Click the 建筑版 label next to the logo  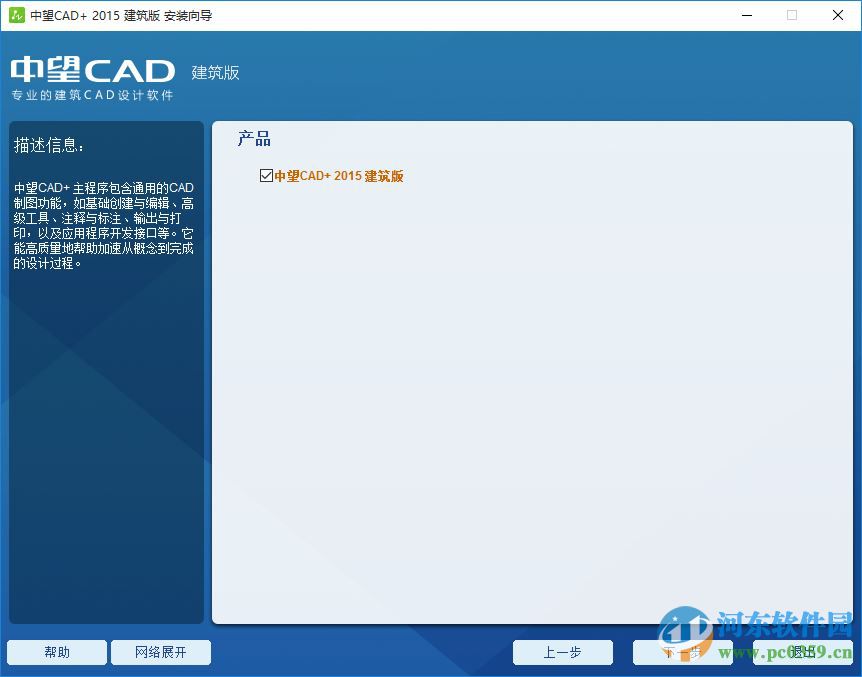coord(214,73)
